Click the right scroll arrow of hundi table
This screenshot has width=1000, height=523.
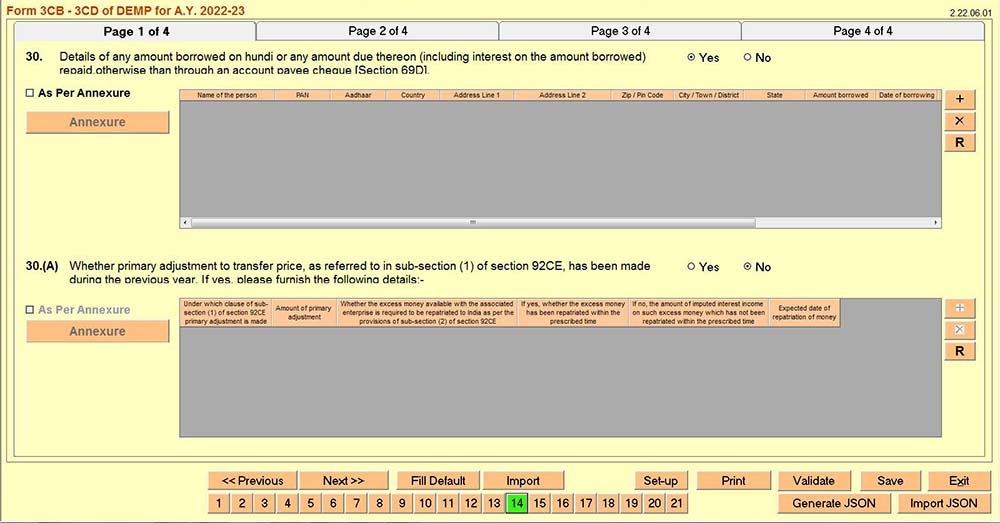(935, 222)
